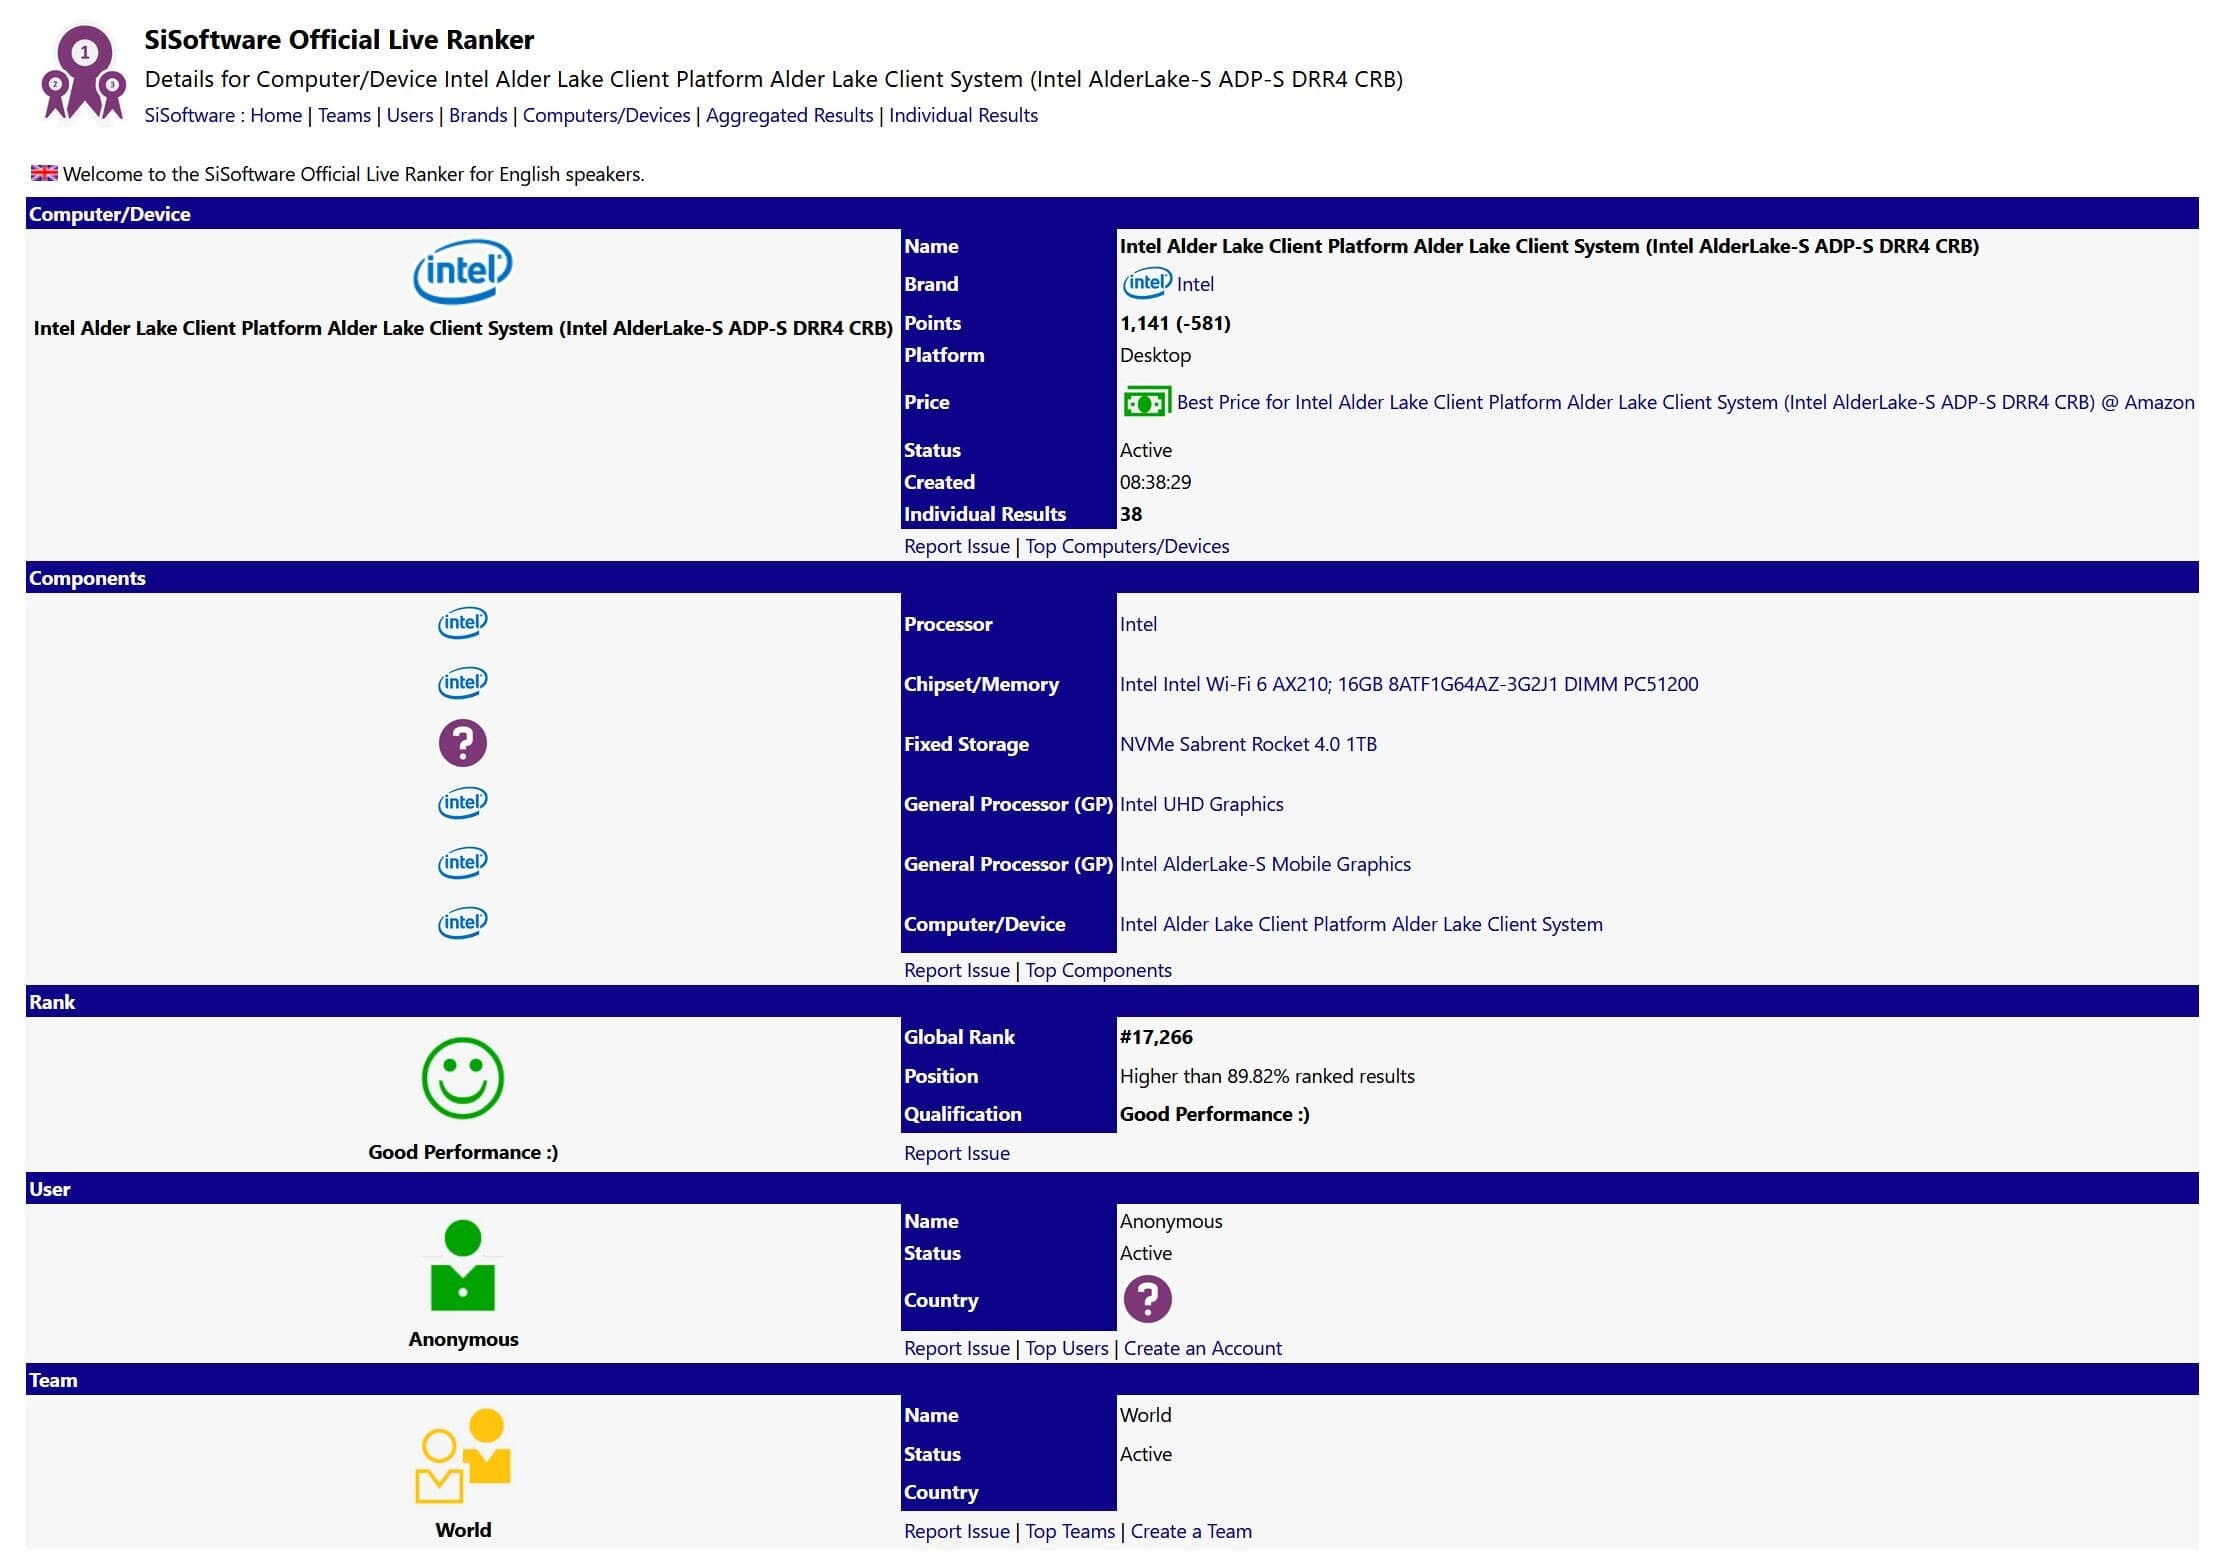Open Intel AlderLake-S Mobile Graphics link
2221x1554 pixels.
click(x=1265, y=864)
